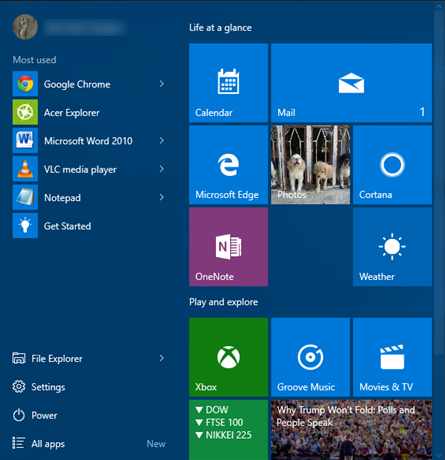Click the Settings gear icon
Screen dimensions: 445x460
pos(19,387)
